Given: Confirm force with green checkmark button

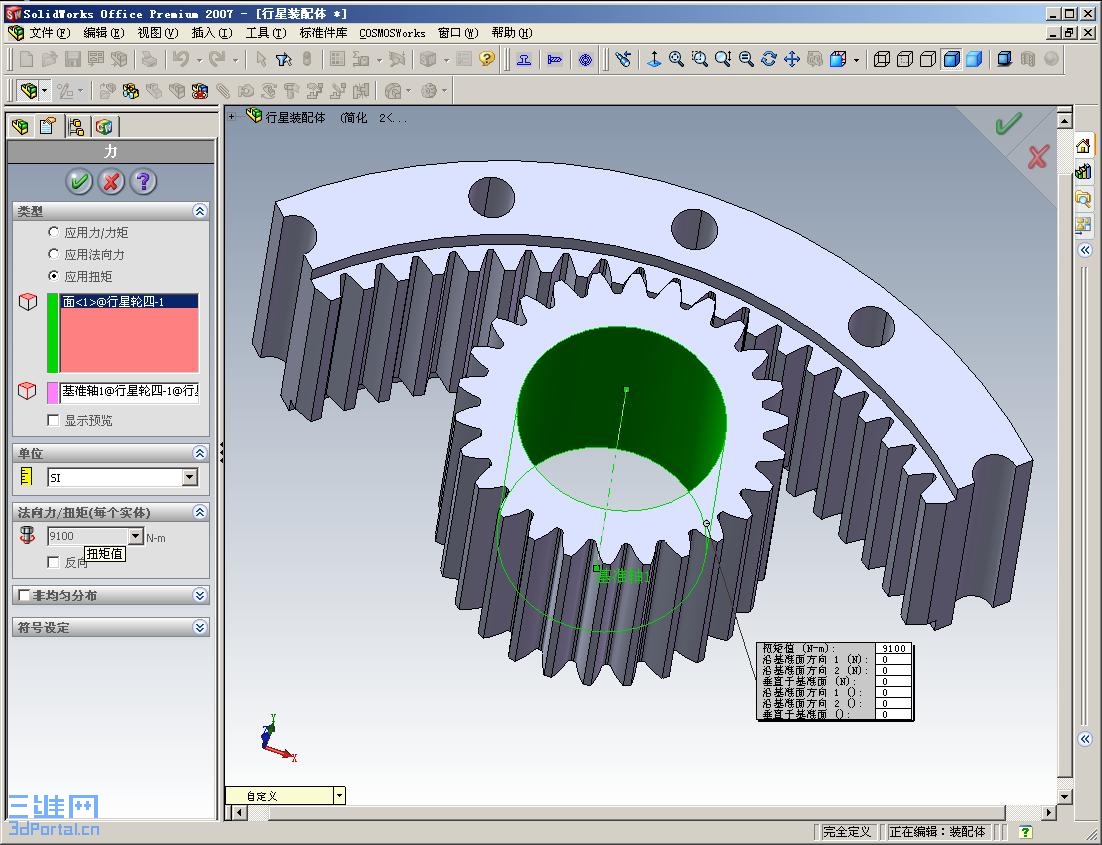Looking at the screenshot, I should (79, 182).
